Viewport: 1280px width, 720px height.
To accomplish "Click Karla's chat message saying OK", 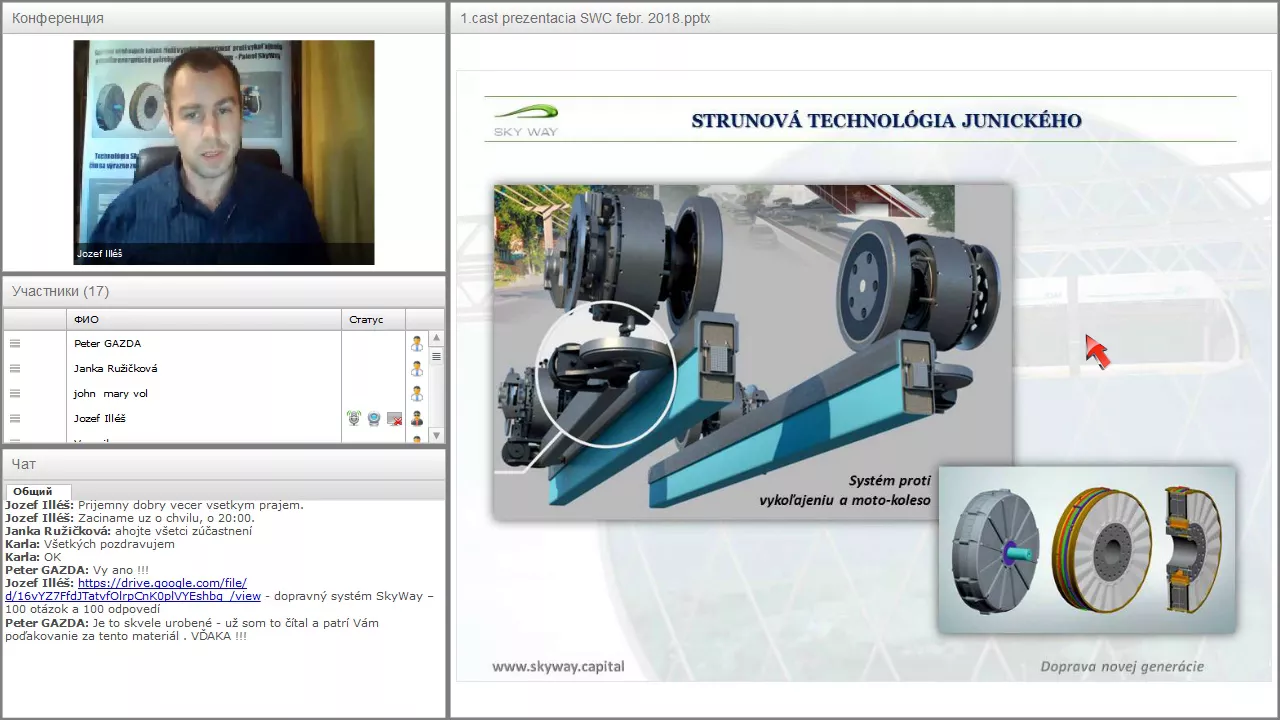I will 33,557.
